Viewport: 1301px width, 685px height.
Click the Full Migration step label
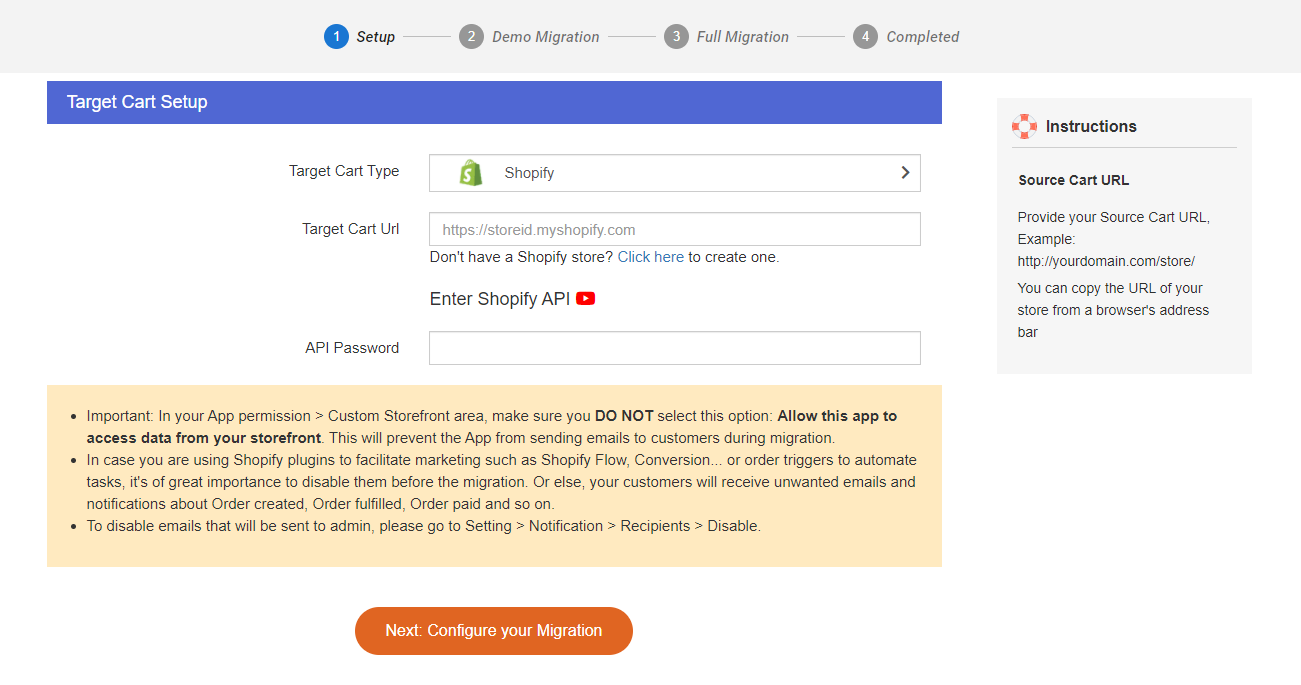click(743, 36)
